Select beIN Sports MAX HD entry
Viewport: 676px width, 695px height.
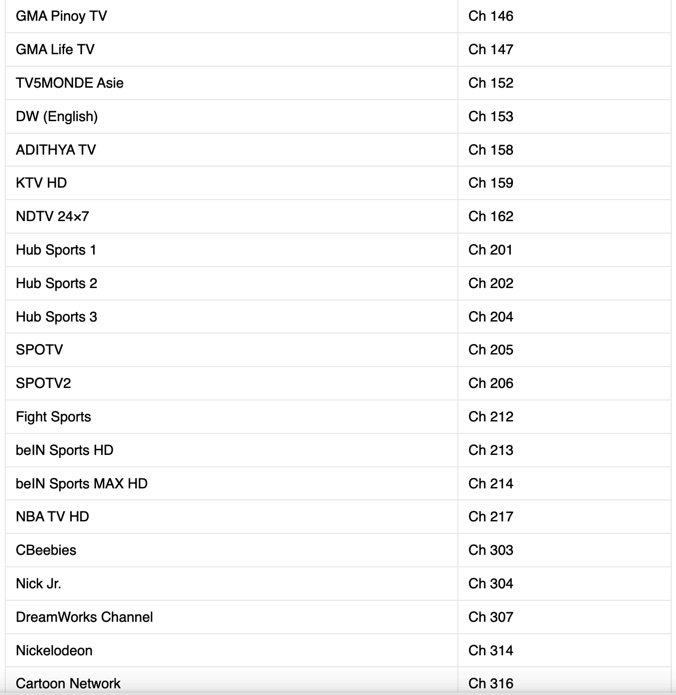click(x=338, y=484)
